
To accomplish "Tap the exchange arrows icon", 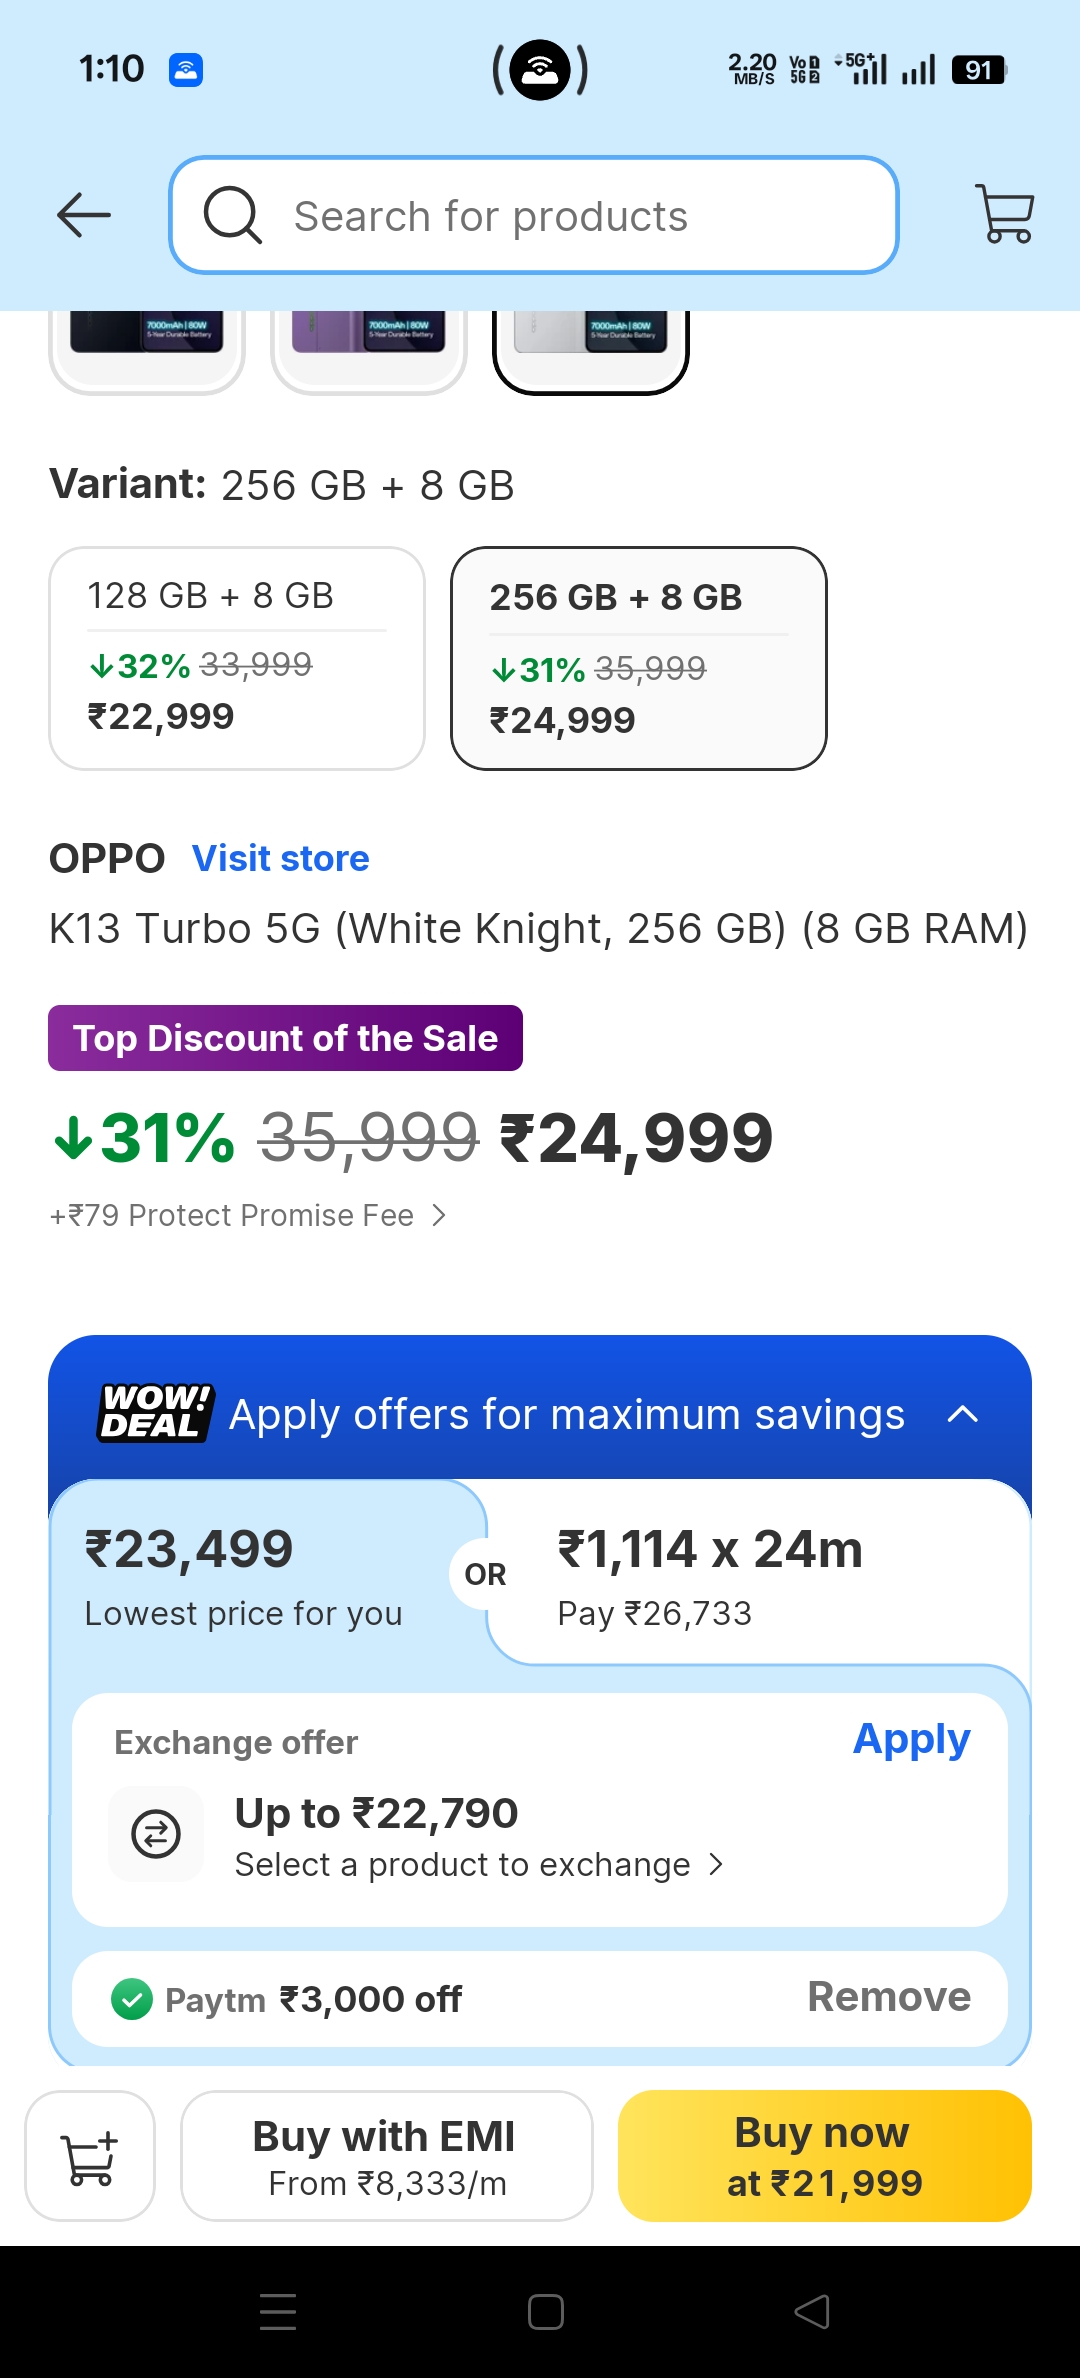I will (156, 1833).
